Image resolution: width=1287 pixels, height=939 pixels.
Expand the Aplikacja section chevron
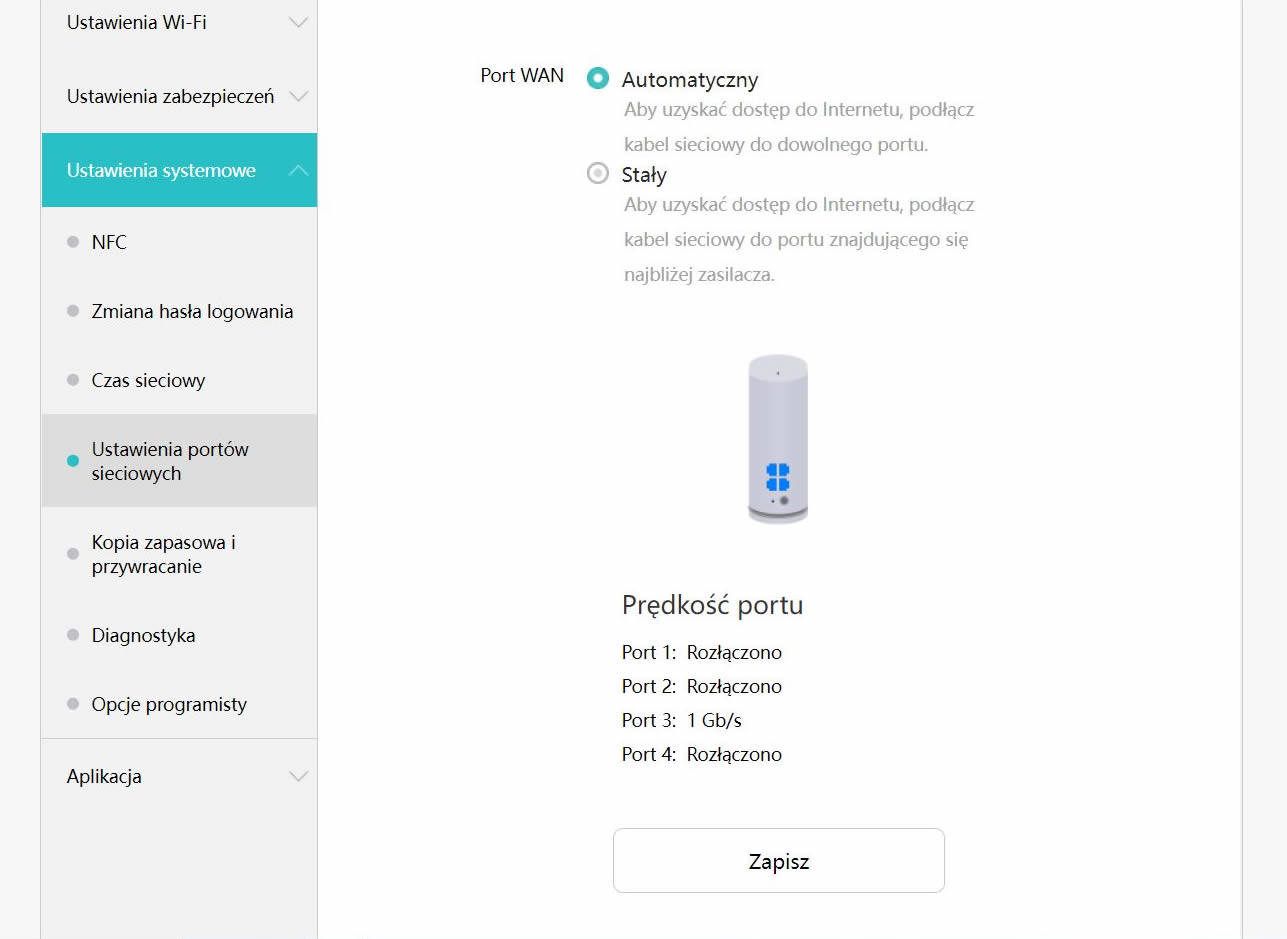coord(298,777)
